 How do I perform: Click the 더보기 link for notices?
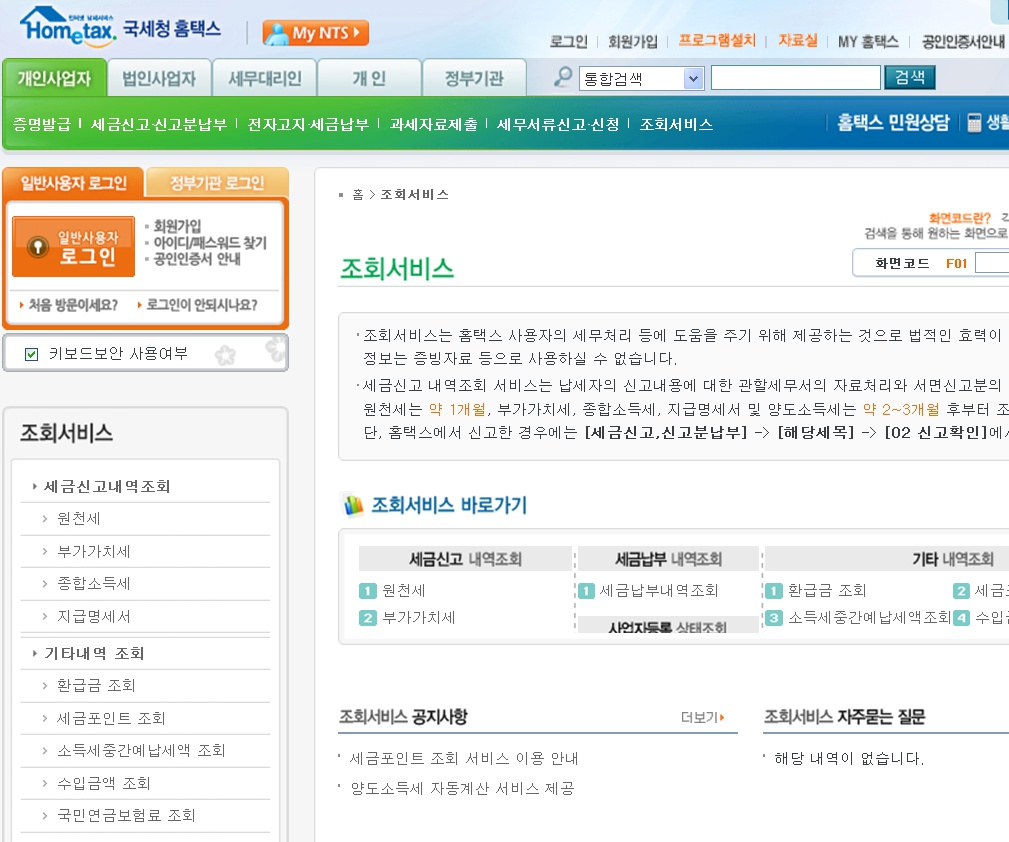pyautogui.click(x=702, y=717)
